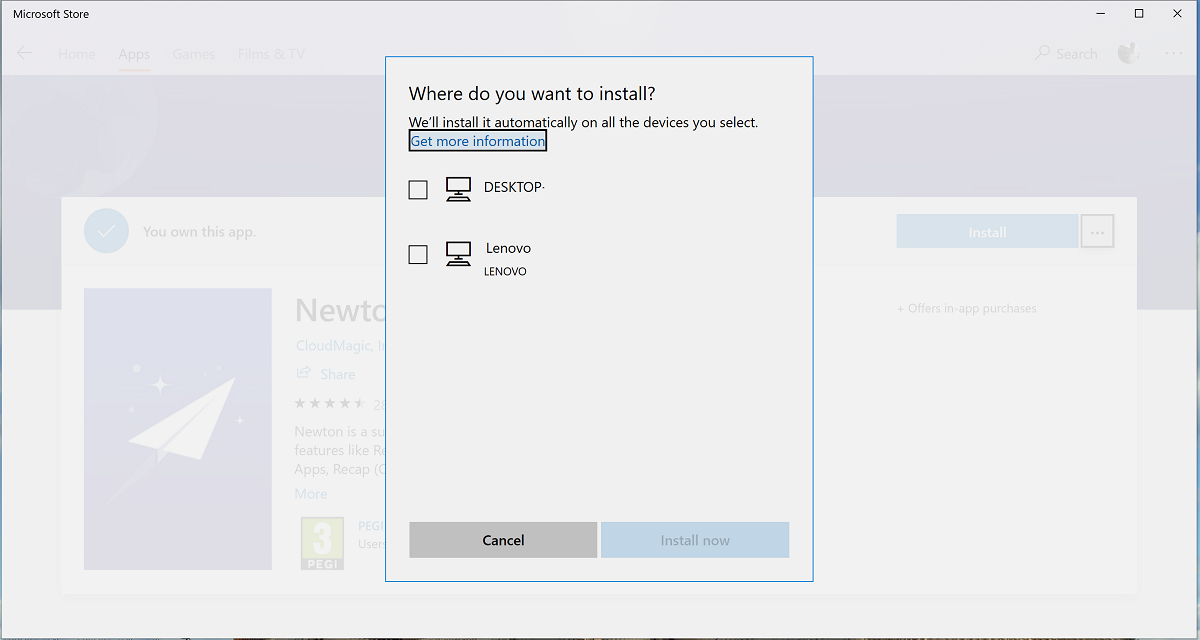
Task: Click the 'You own this app.' text
Action: pos(199,232)
